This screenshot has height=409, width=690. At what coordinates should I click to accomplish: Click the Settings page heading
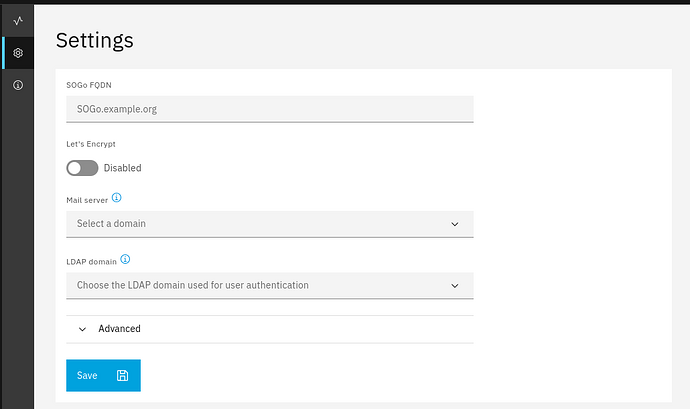pyautogui.click(x=94, y=40)
